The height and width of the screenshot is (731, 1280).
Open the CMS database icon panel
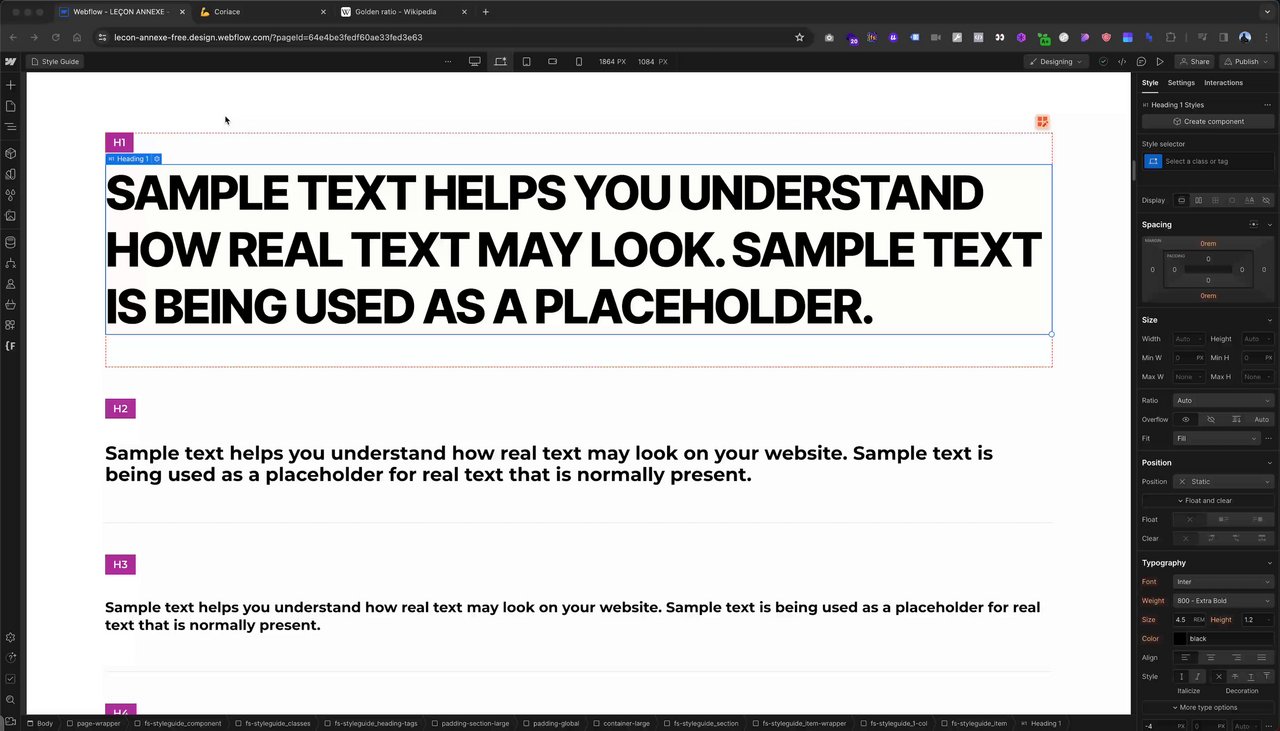(x=11, y=242)
